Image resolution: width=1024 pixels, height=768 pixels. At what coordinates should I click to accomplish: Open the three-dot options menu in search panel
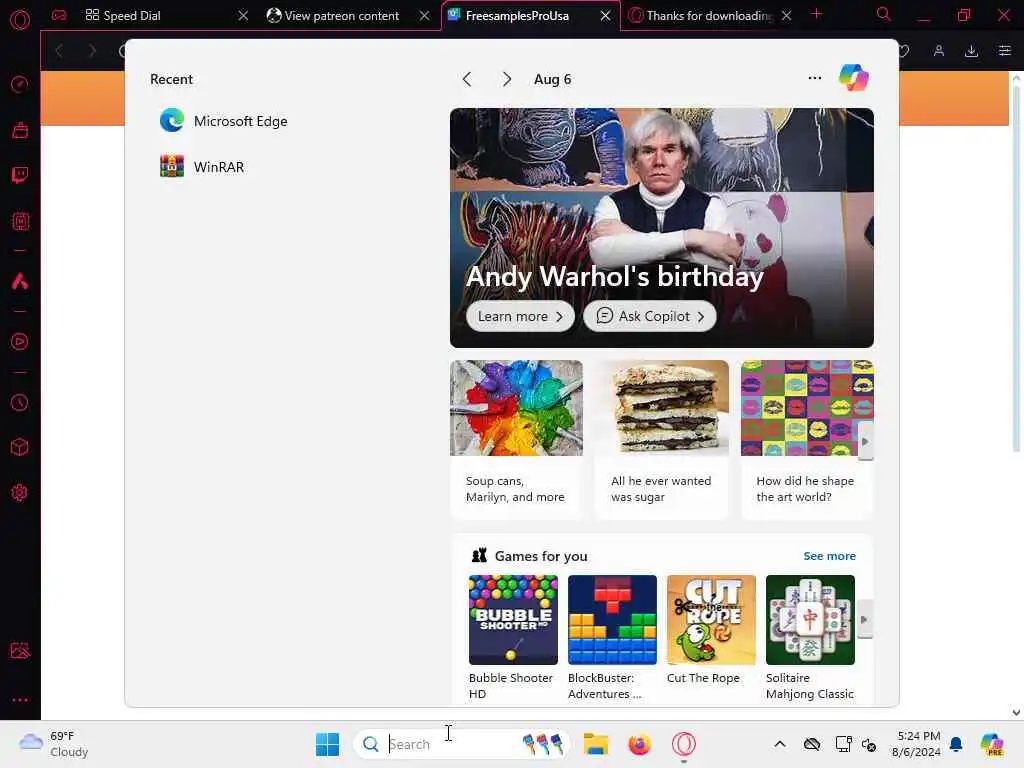814,78
